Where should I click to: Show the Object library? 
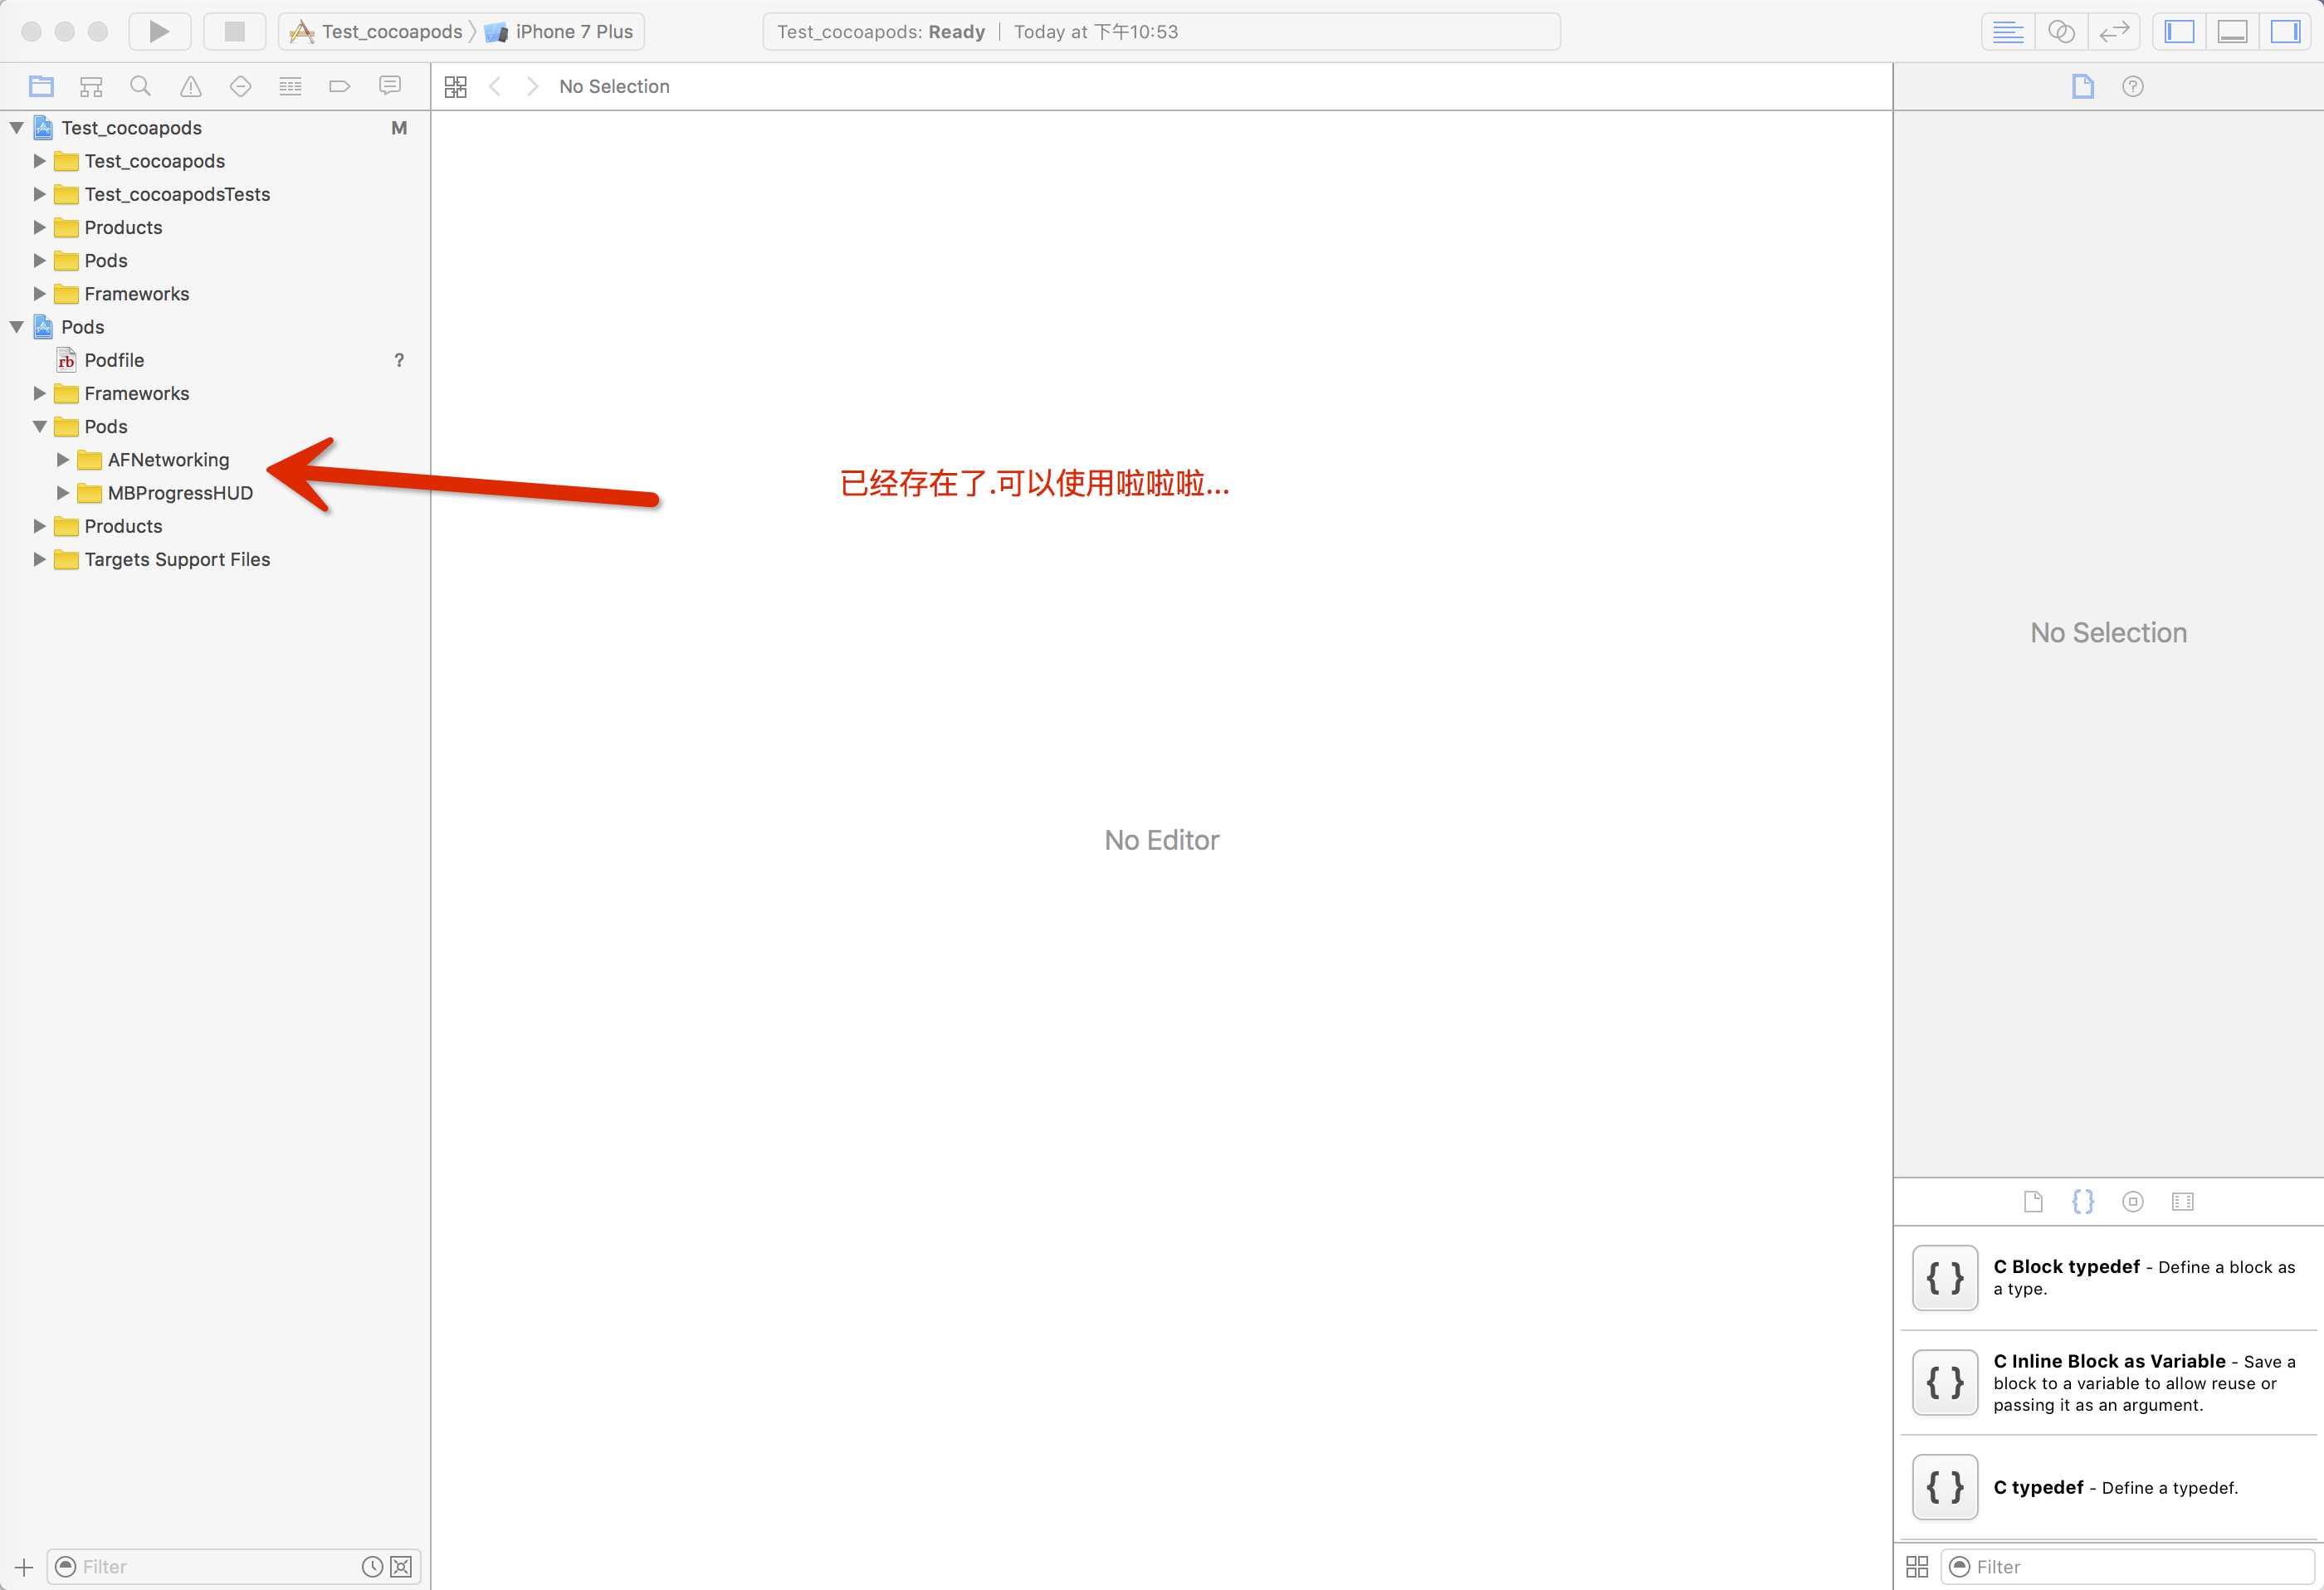[2133, 1201]
